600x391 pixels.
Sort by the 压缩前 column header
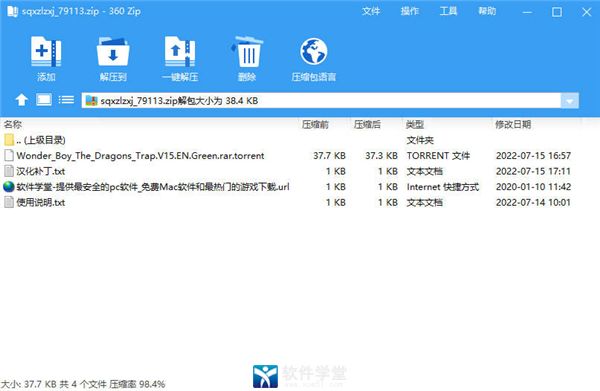[x=315, y=124]
